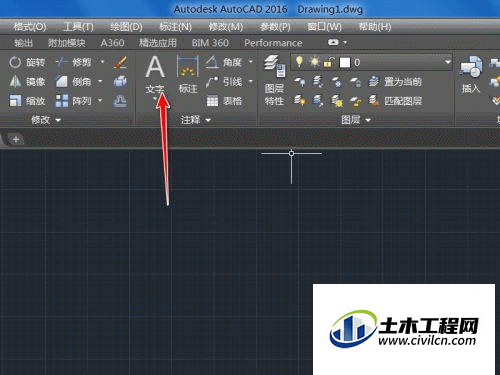Click the Offset icon in Modify panel

point(120,101)
